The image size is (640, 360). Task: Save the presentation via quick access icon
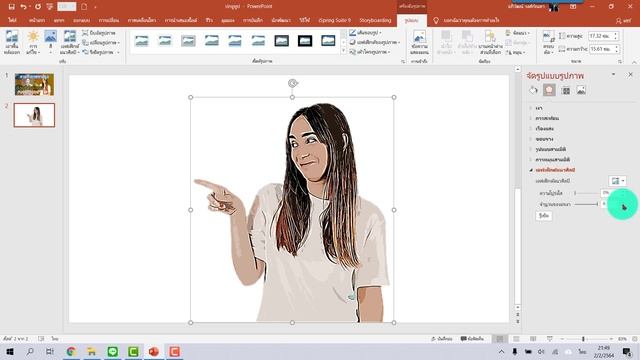pyautogui.click(x=11, y=7)
